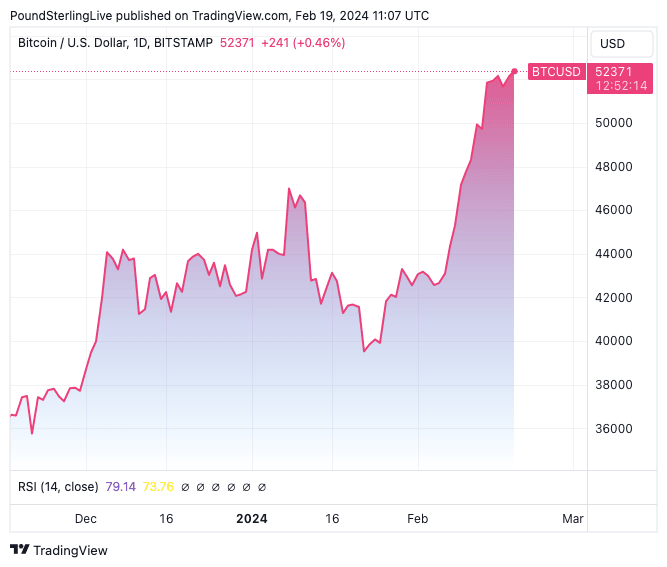Click the last price dot marker on chart
This screenshot has height=567, width=667.
click(514, 71)
